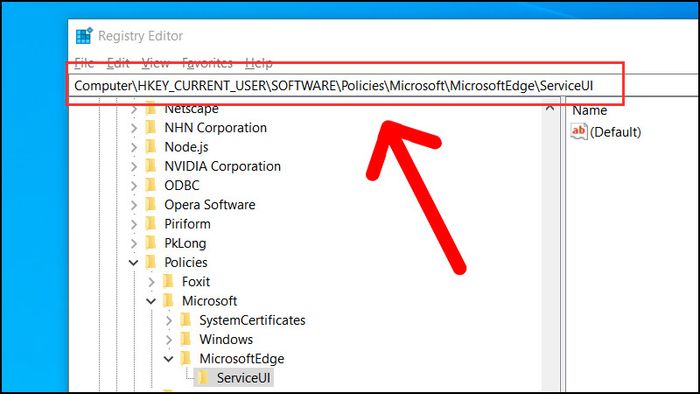The image size is (700, 394).
Task: Expand the NVIDIA Corporation key
Action: (134, 166)
